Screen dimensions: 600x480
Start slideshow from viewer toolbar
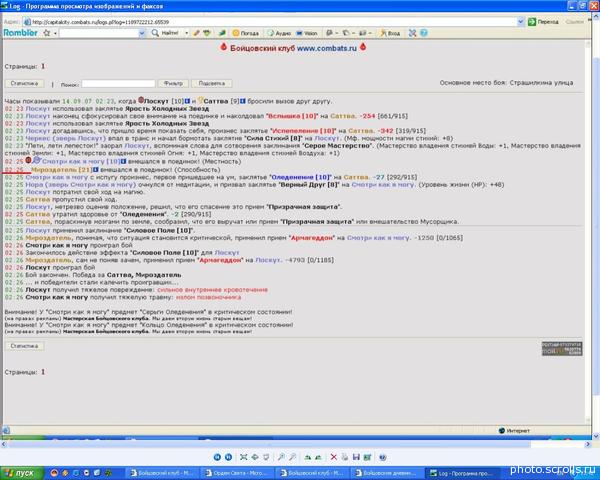pyautogui.click(x=266, y=457)
